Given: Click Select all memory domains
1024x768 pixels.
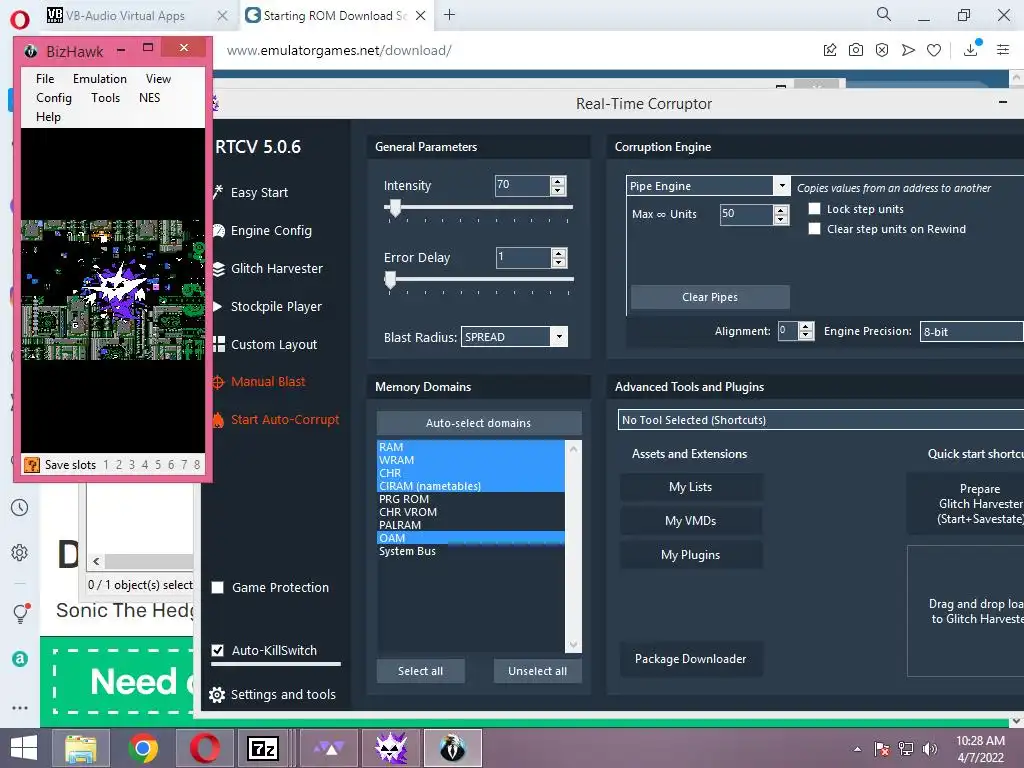Looking at the screenshot, I should point(421,671).
